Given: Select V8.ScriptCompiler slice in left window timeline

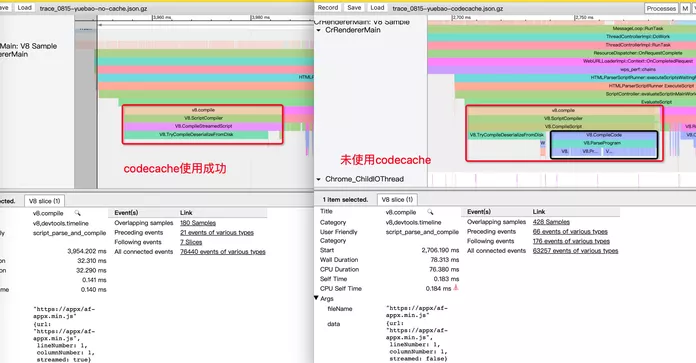Looking at the screenshot, I should tap(203, 118).
